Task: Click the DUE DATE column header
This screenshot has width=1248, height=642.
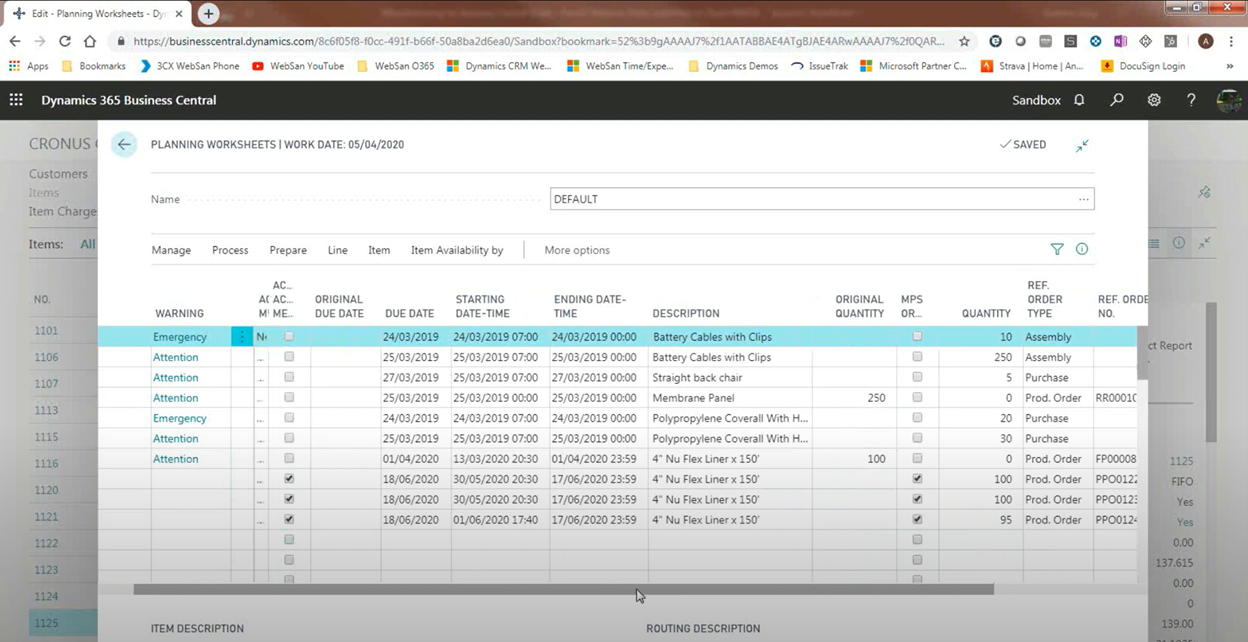Action: tap(410, 313)
